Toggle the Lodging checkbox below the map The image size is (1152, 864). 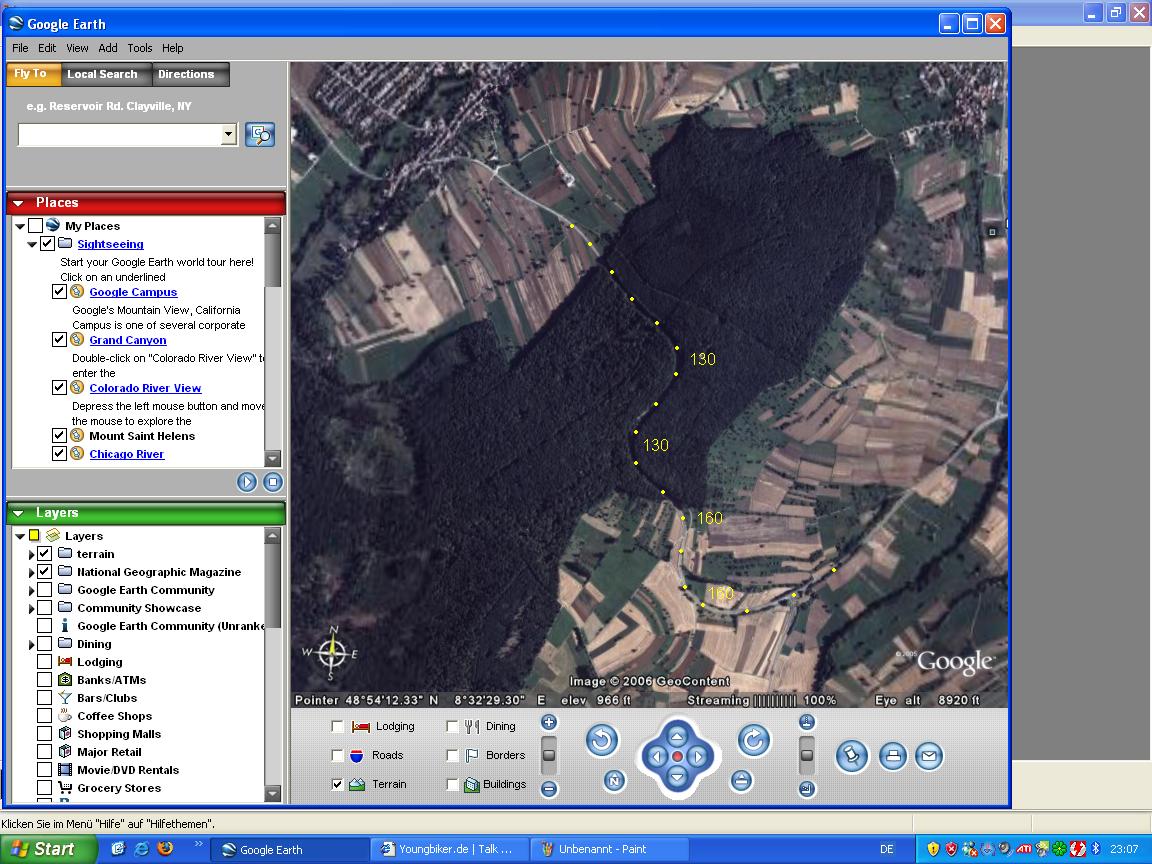[337, 726]
